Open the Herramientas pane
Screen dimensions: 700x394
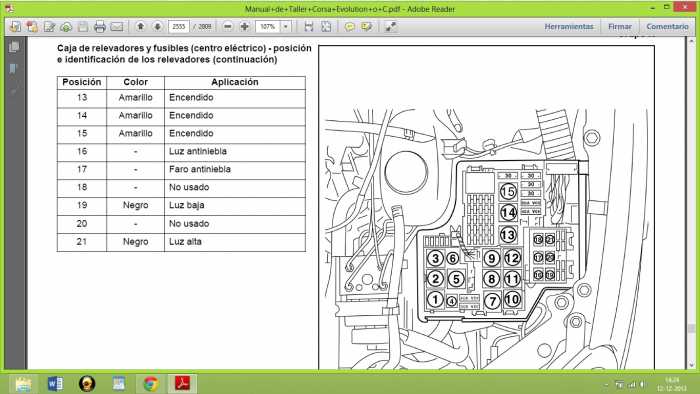coord(569,27)
